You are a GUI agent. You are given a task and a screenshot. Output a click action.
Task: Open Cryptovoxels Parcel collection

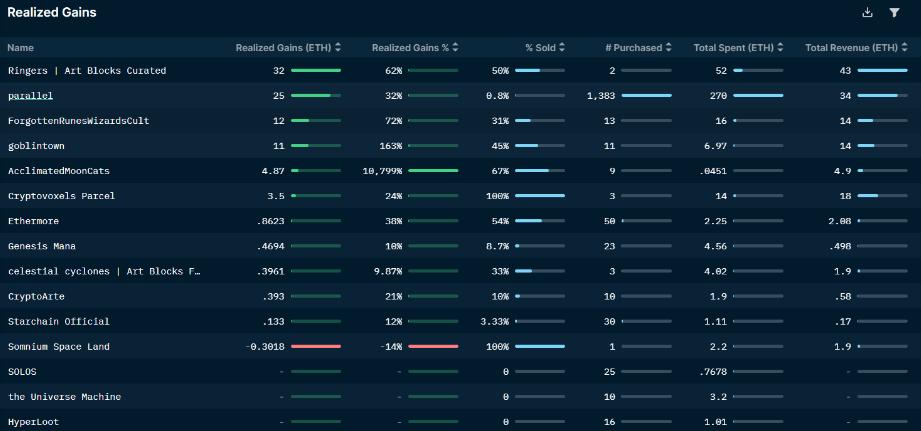coord(61,196)
